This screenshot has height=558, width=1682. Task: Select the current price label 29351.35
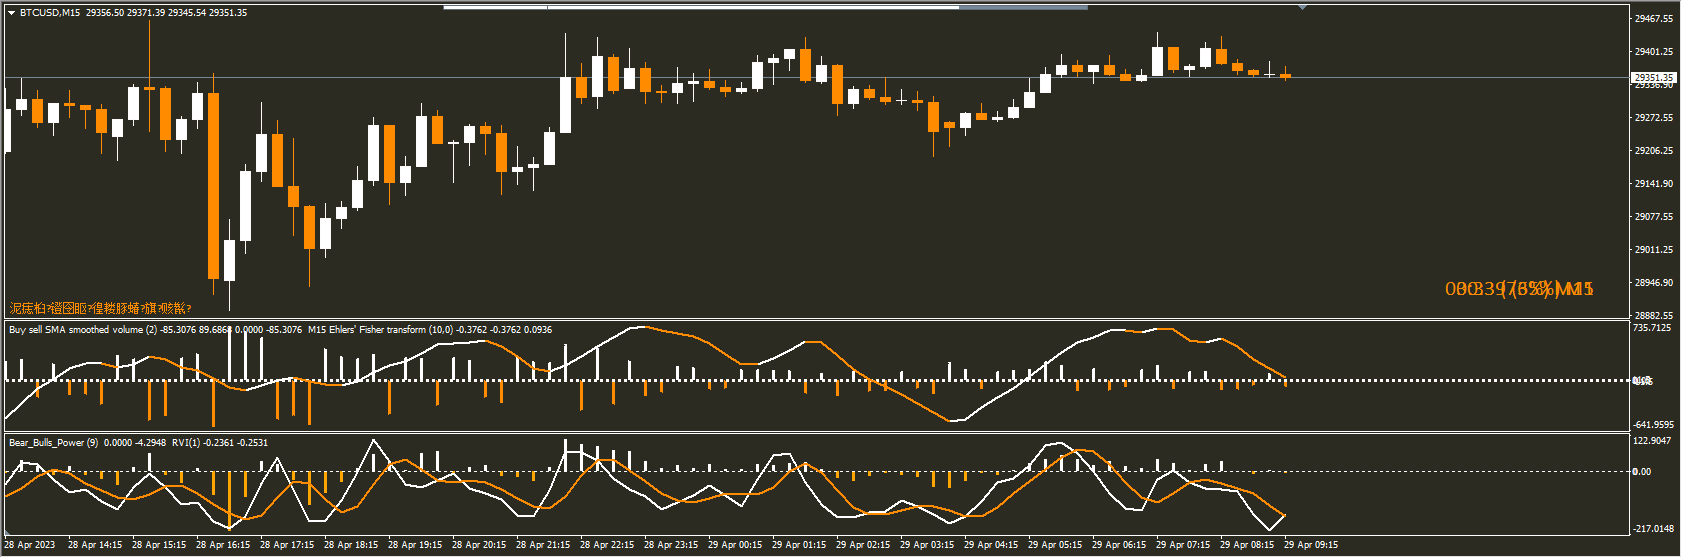pos(1653,77)
